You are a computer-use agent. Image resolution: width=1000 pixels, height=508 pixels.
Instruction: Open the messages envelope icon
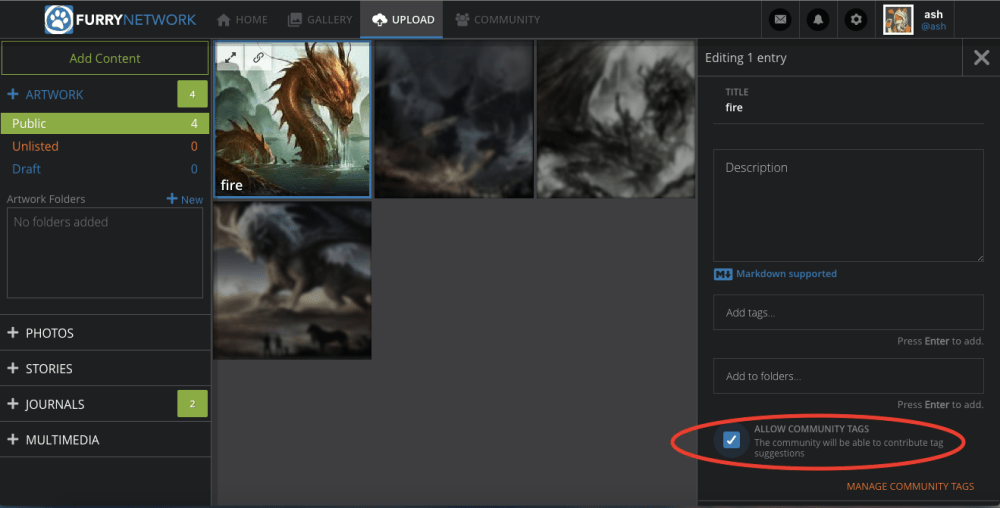point(781,19)
